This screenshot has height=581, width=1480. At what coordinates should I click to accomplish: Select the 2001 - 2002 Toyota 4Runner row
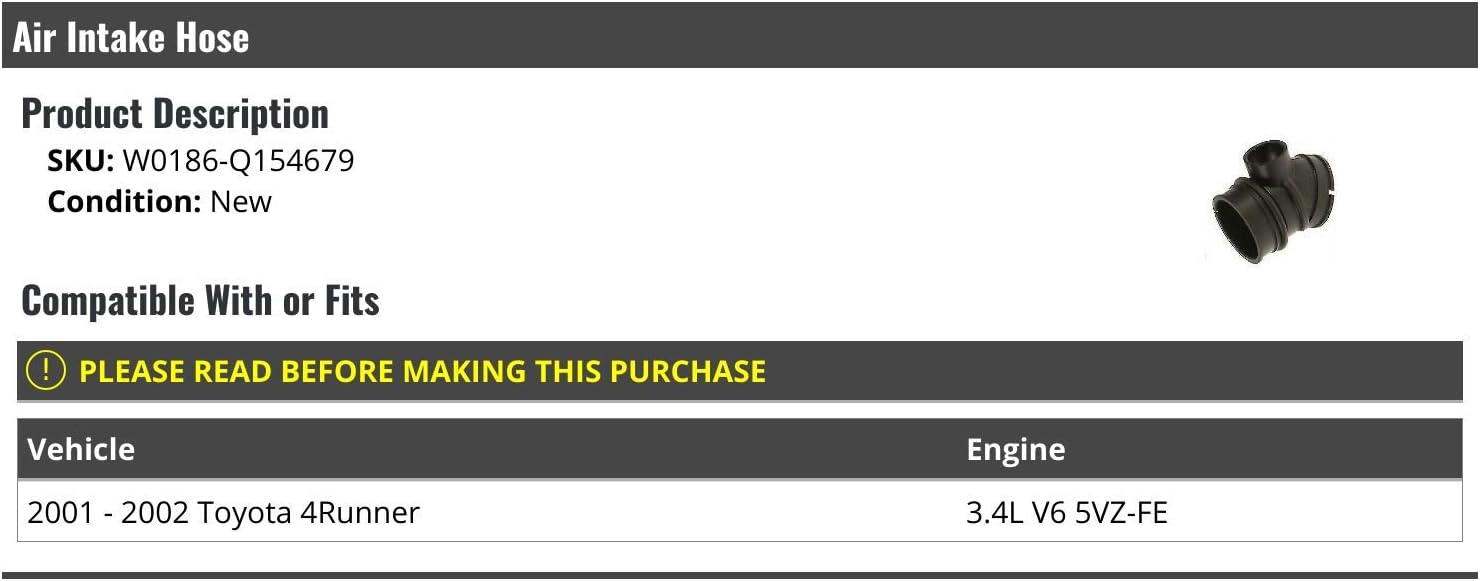740,512
